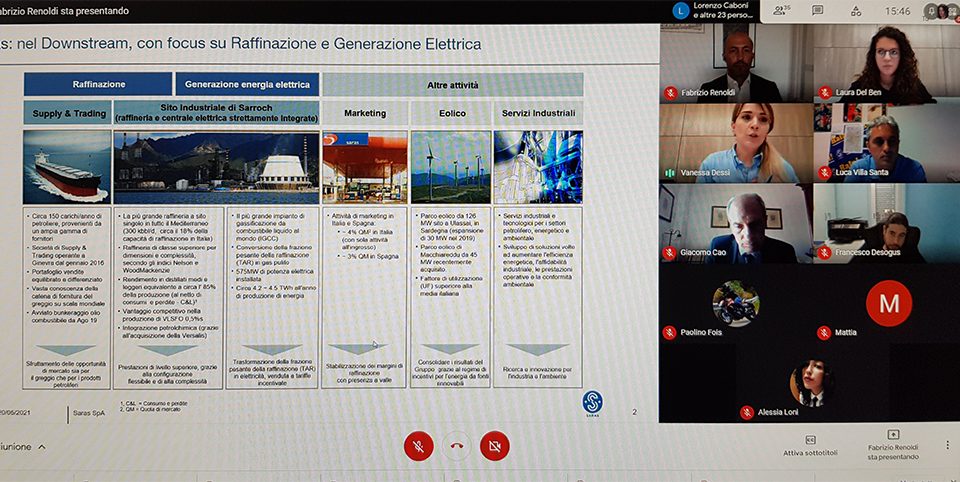Viewport: 960px width, 482px height.
Task: Click the Mattia avatar tile
Action: [x=887, y=302]
